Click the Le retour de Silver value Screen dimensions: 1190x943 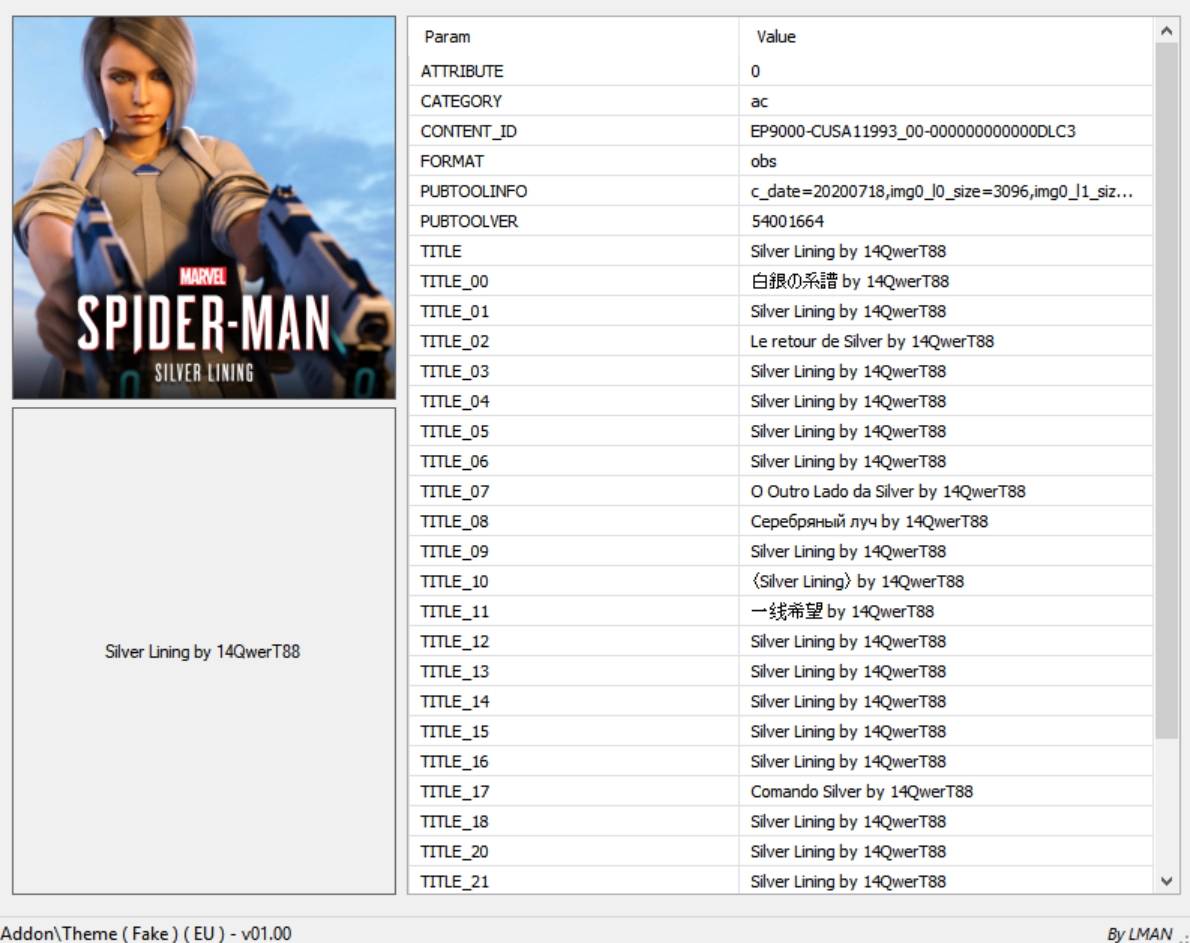coord(872,341)
